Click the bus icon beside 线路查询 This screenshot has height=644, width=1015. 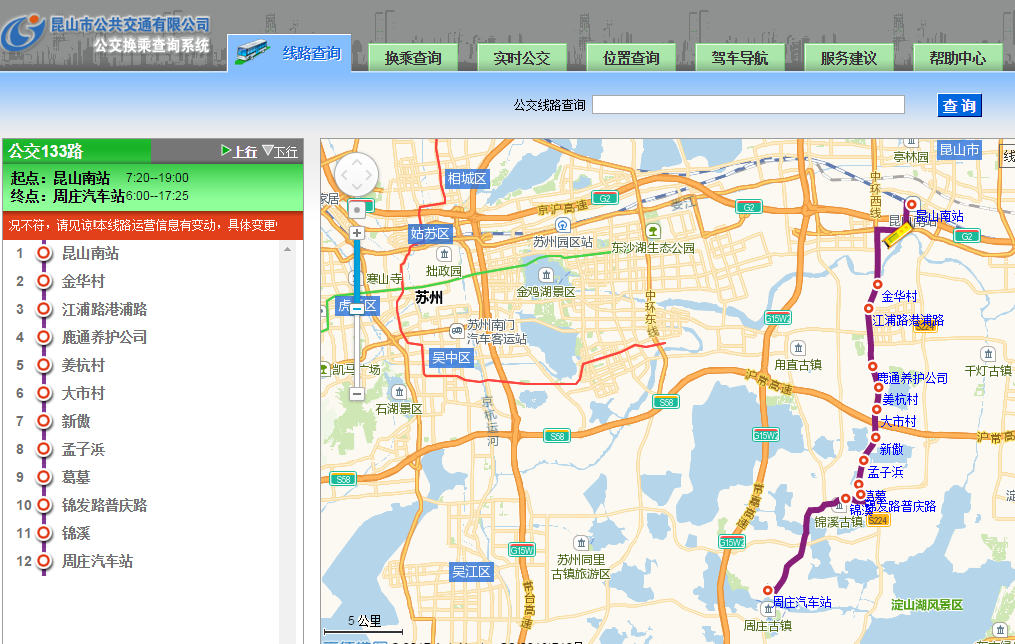point(252,53)
